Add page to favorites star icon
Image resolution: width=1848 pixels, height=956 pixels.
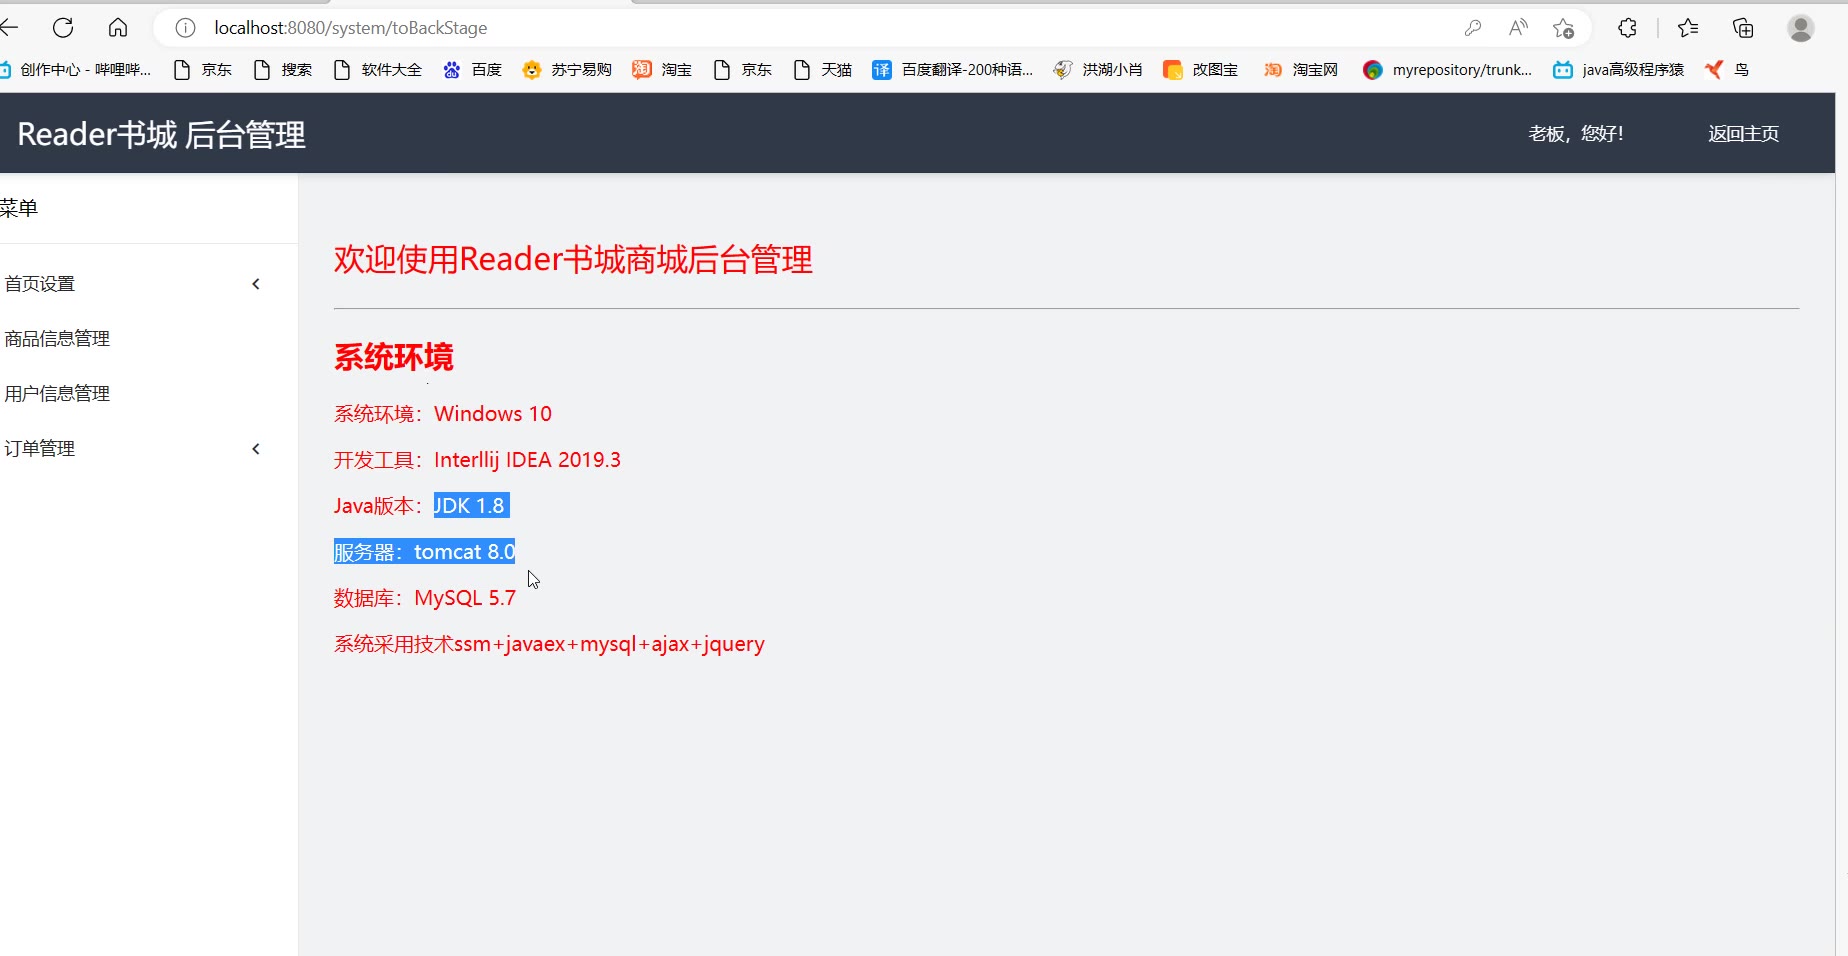point(1564,28)
